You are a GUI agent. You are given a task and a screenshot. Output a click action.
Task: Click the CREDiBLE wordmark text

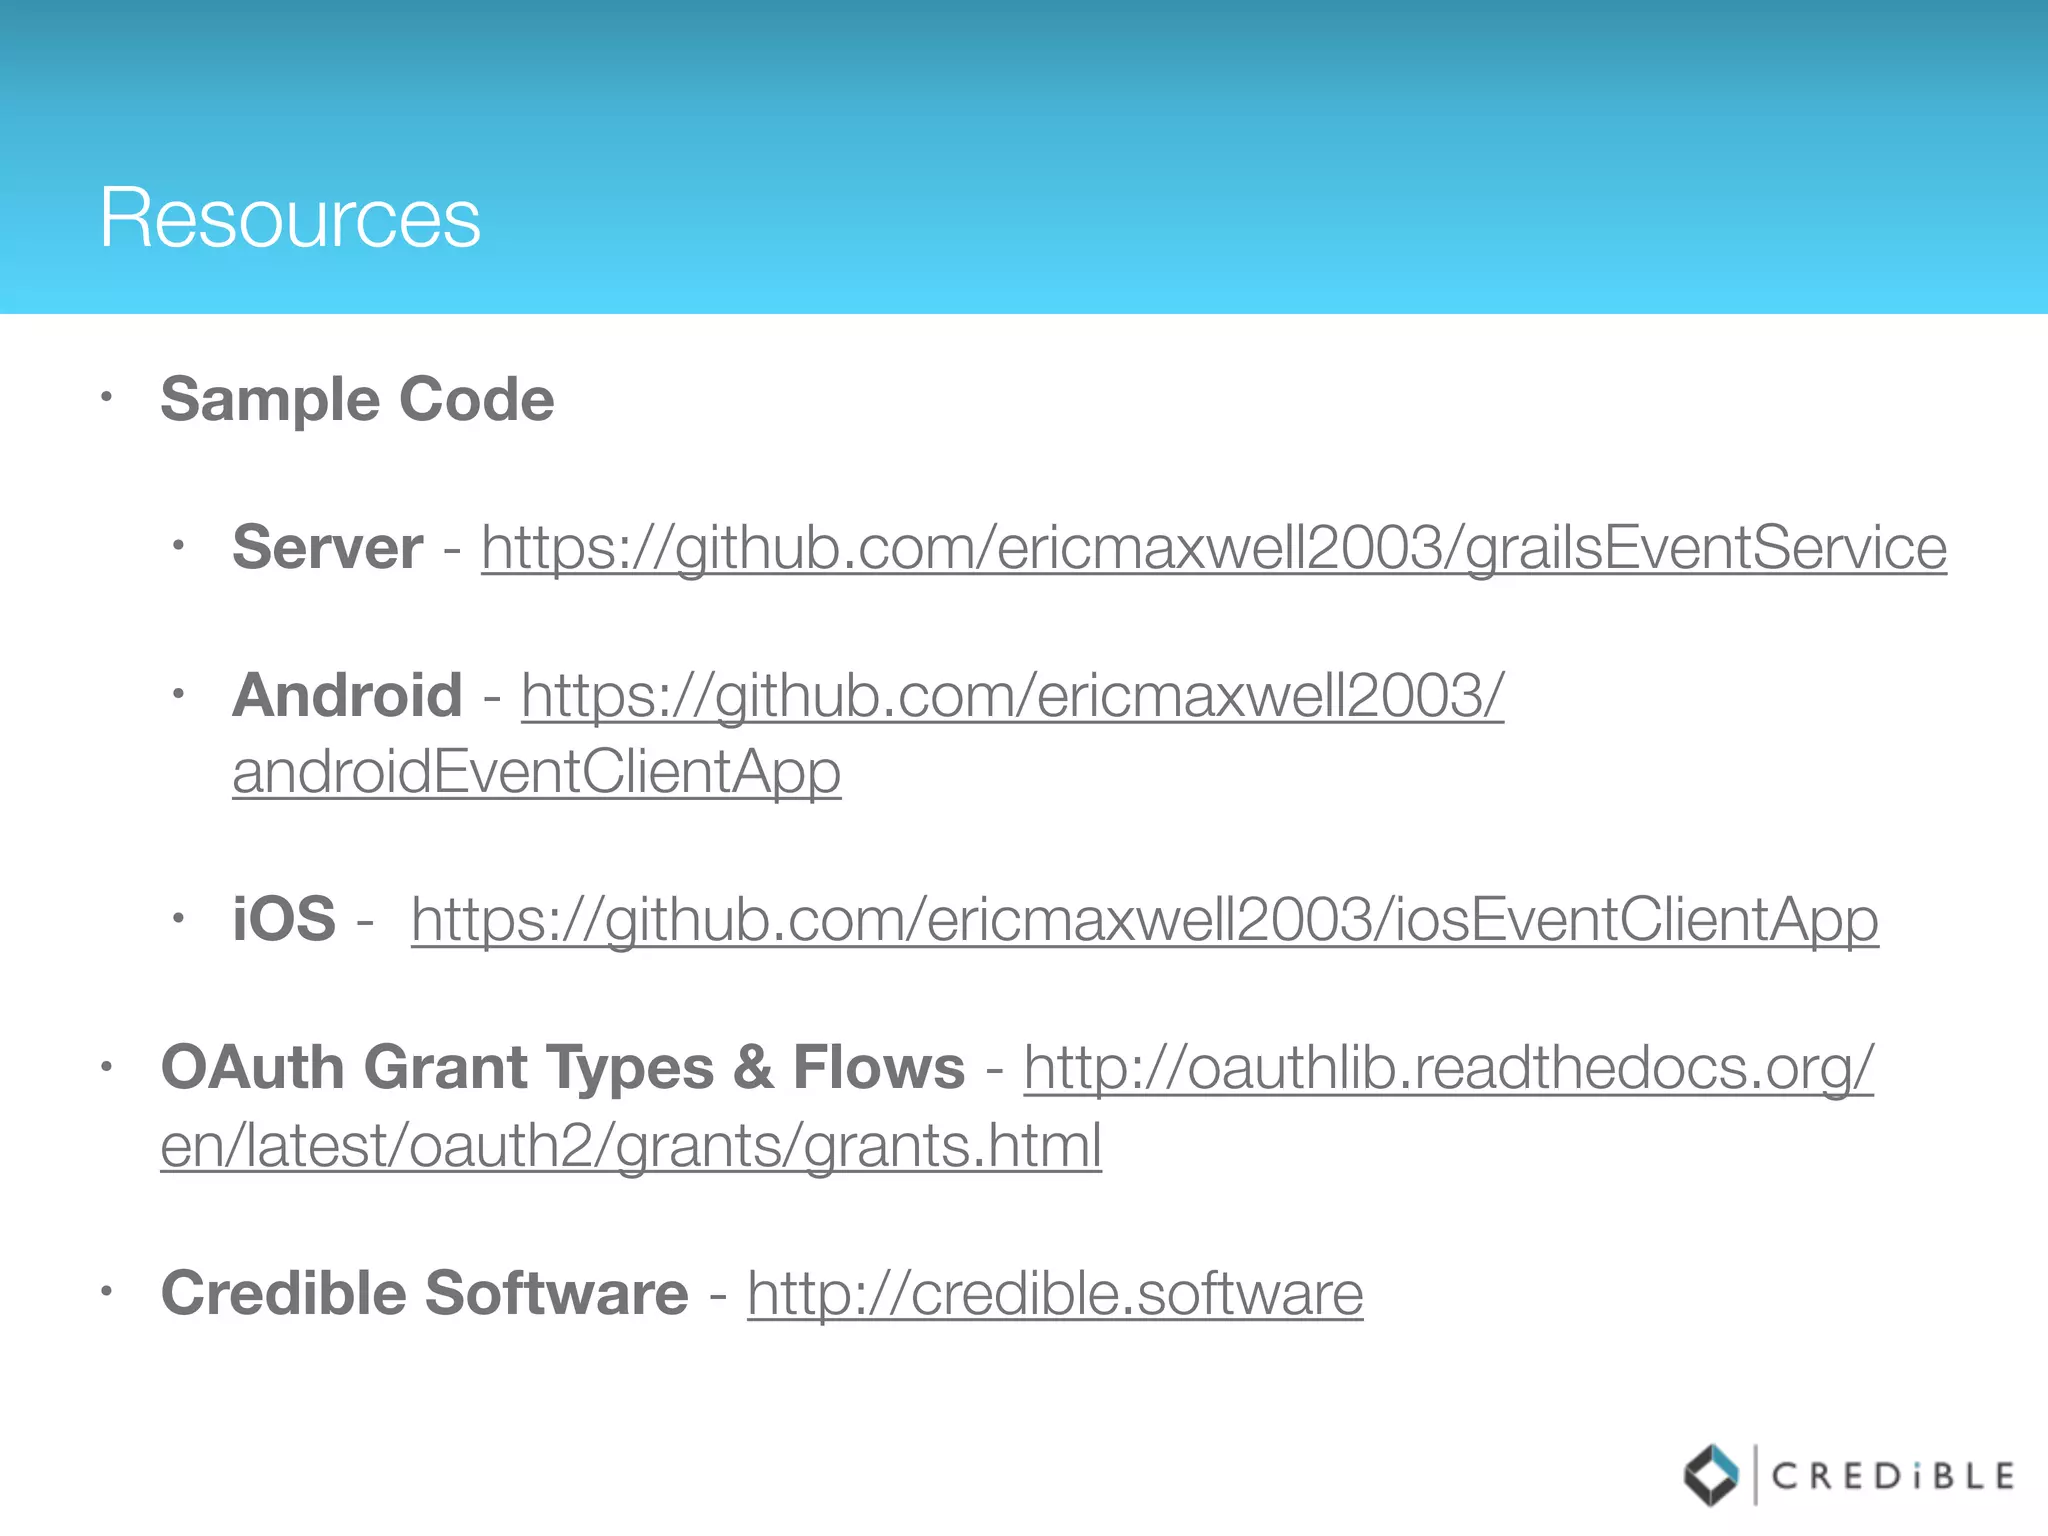point(1893,1476)
